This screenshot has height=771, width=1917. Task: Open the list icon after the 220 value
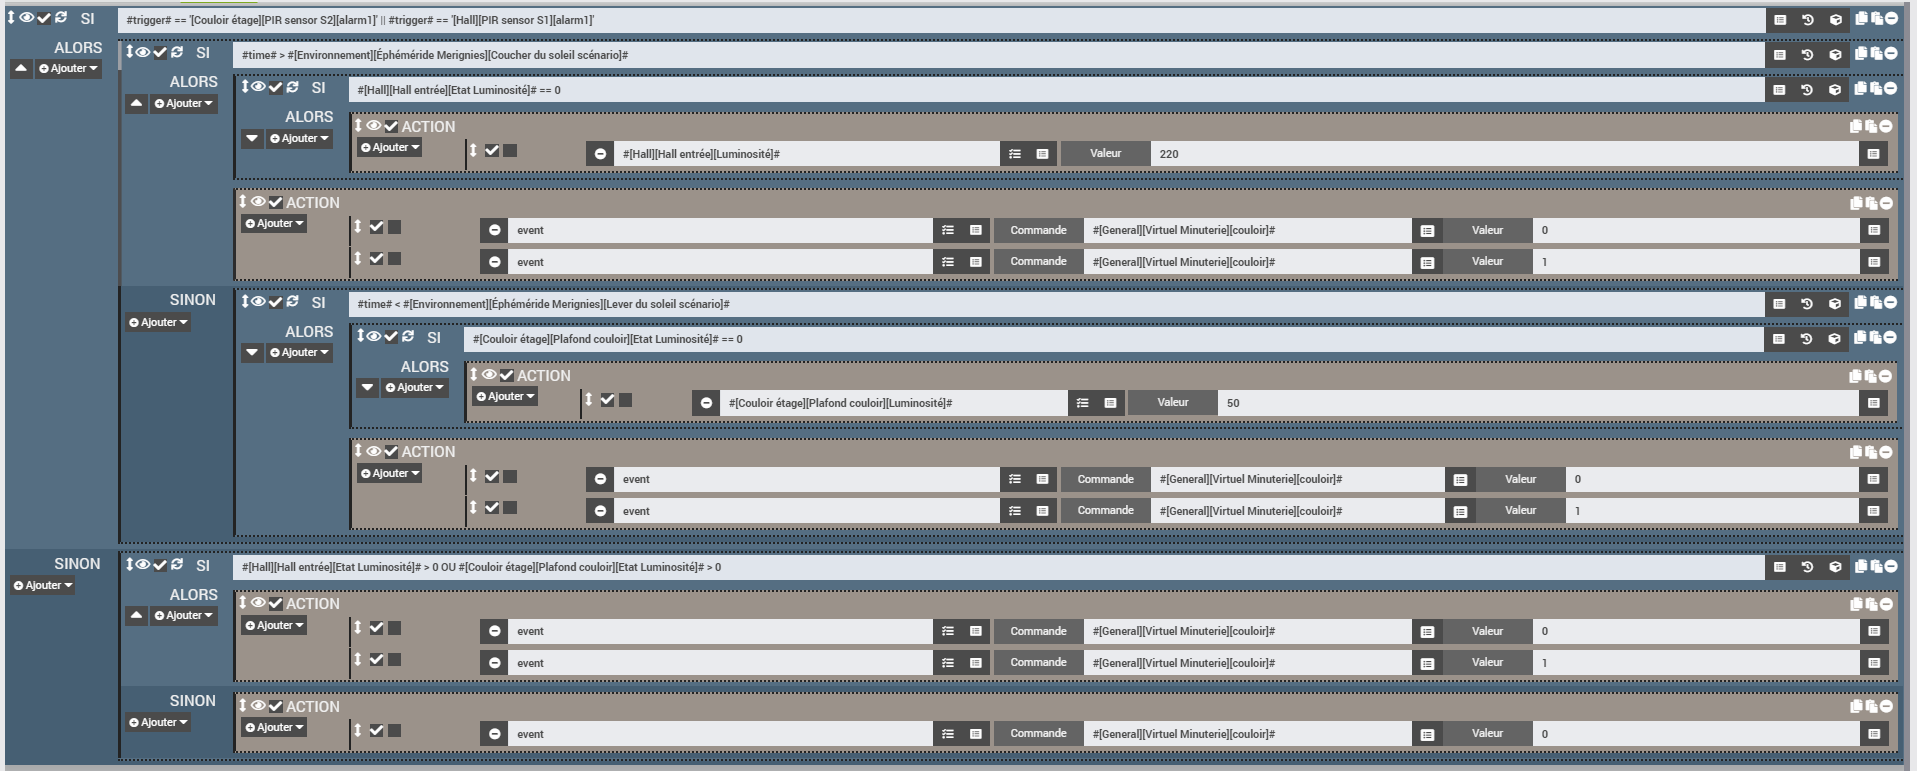tap(1873, 154)
